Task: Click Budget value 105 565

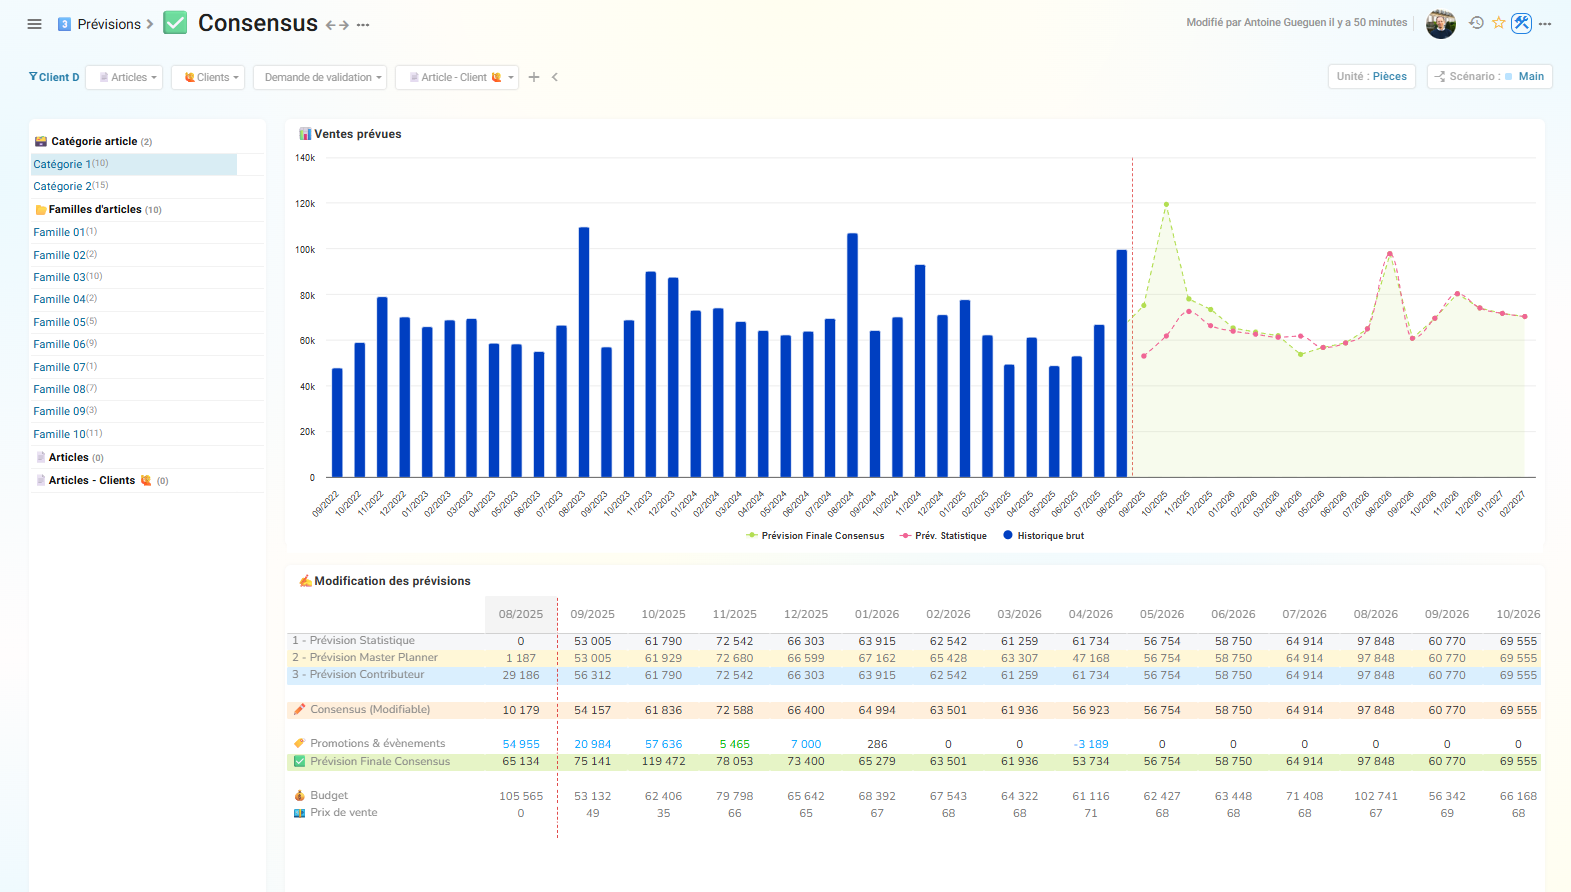Action: coord(521,796)
